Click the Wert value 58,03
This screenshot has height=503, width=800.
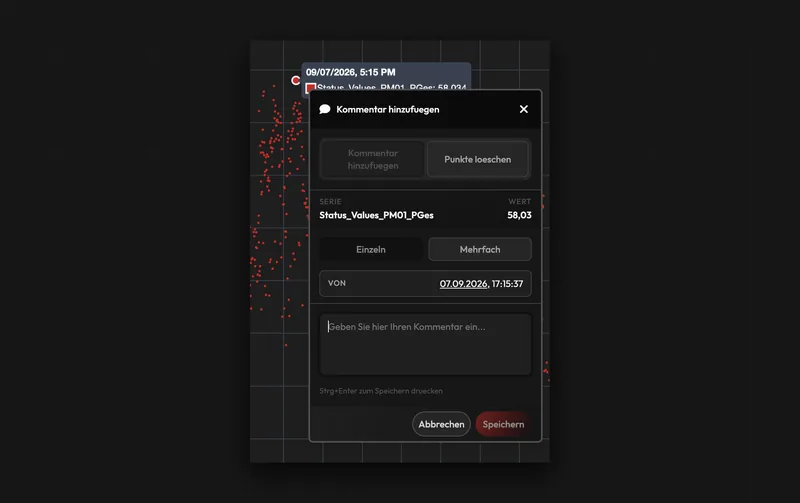519,215
